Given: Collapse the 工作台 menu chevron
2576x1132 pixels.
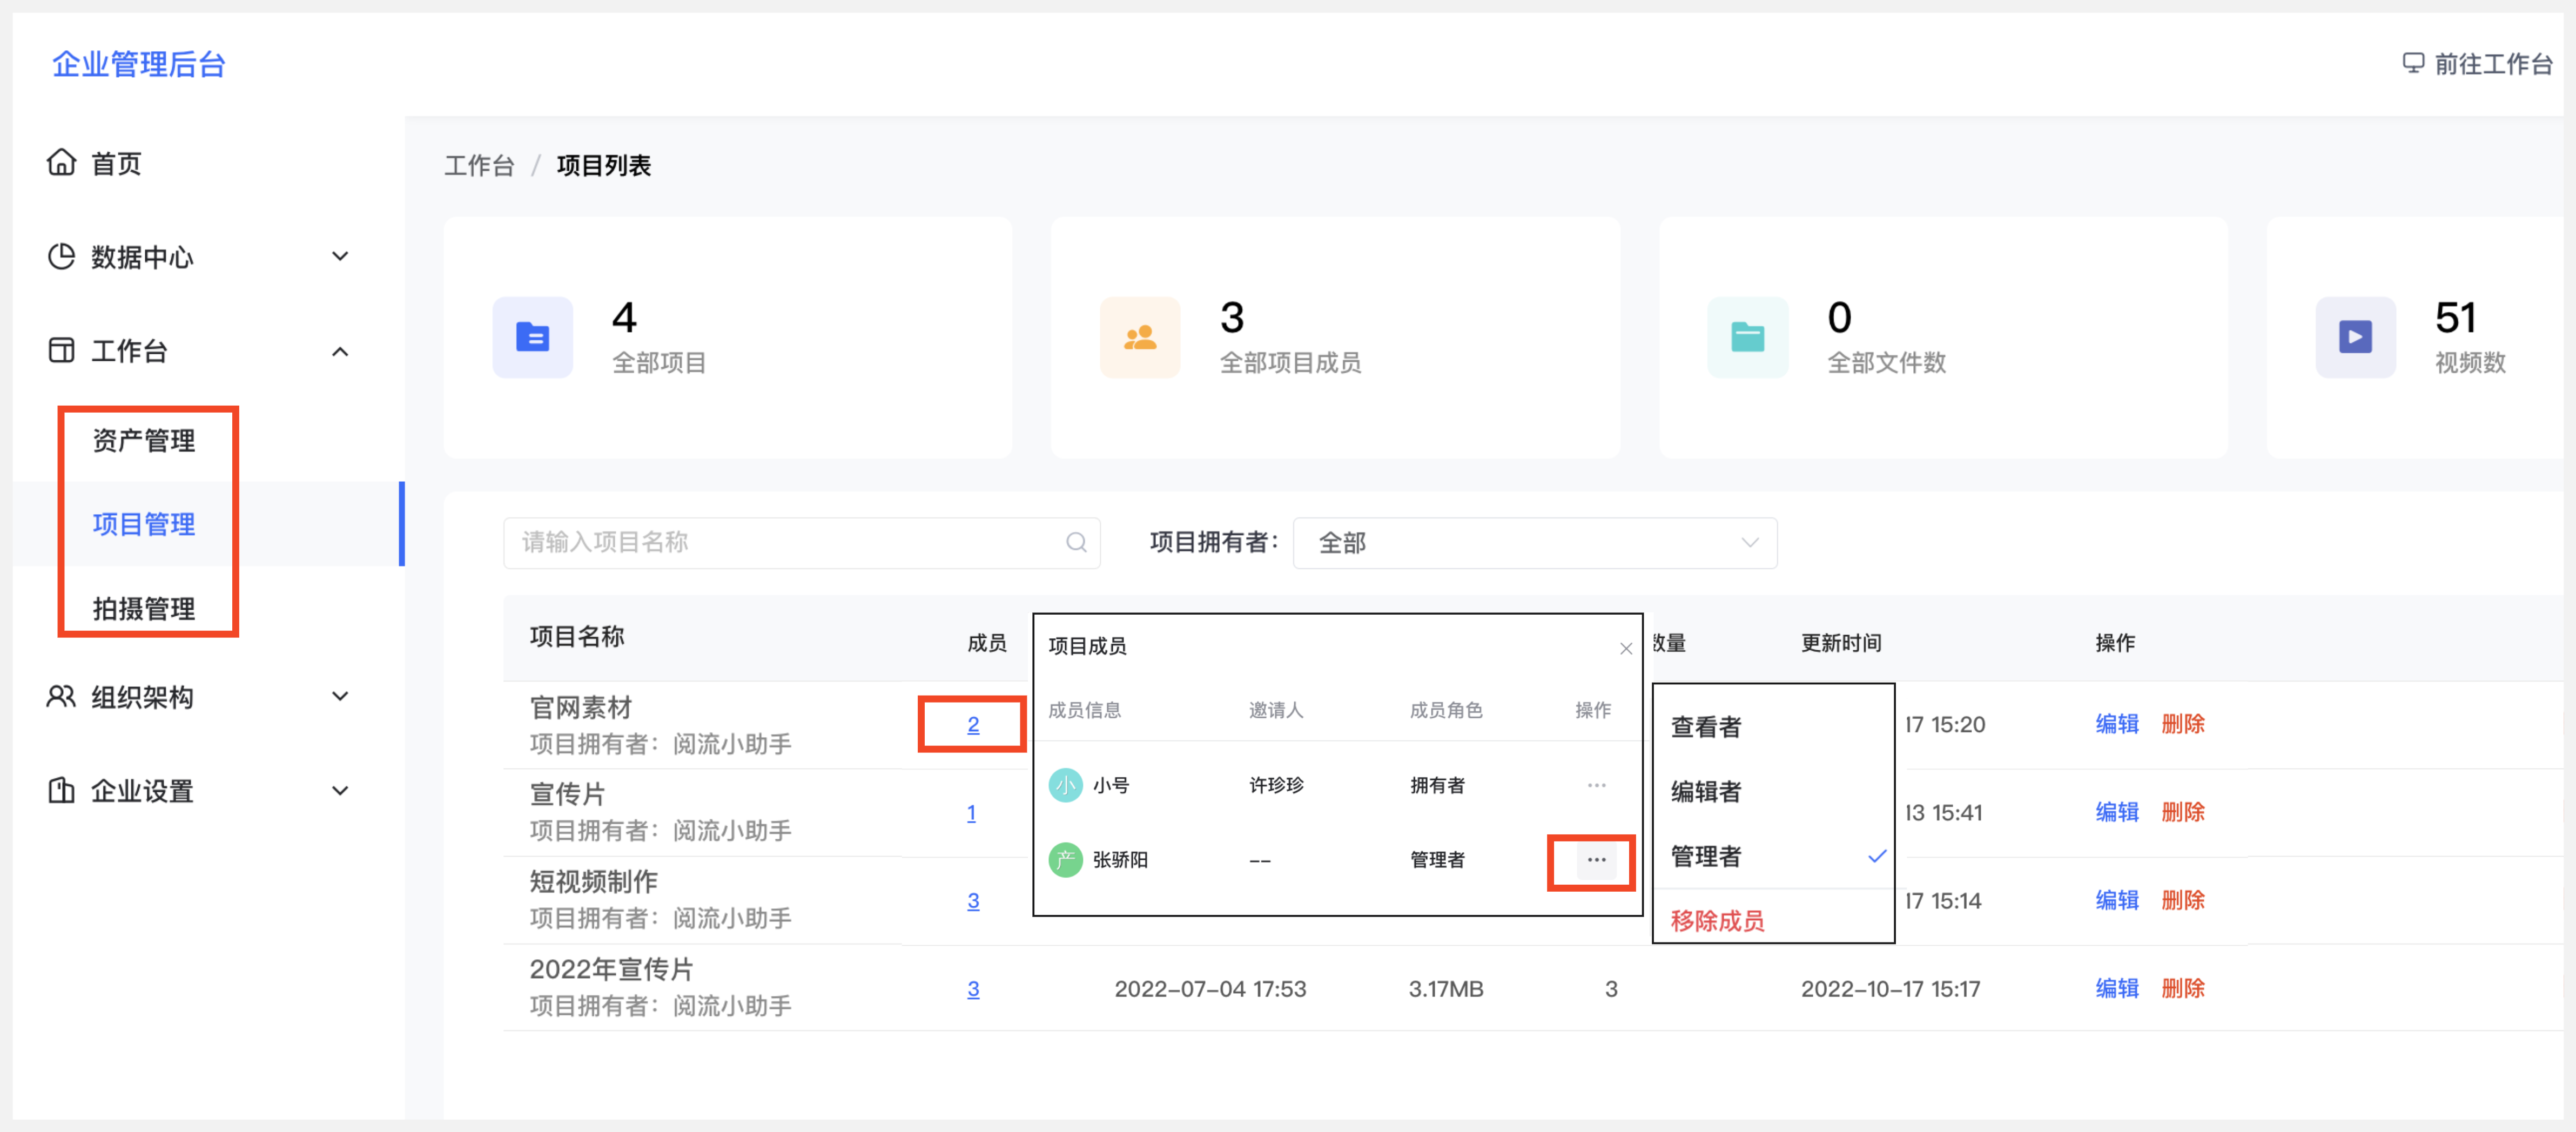Looking at the screenshot, I should pos(340,351).
